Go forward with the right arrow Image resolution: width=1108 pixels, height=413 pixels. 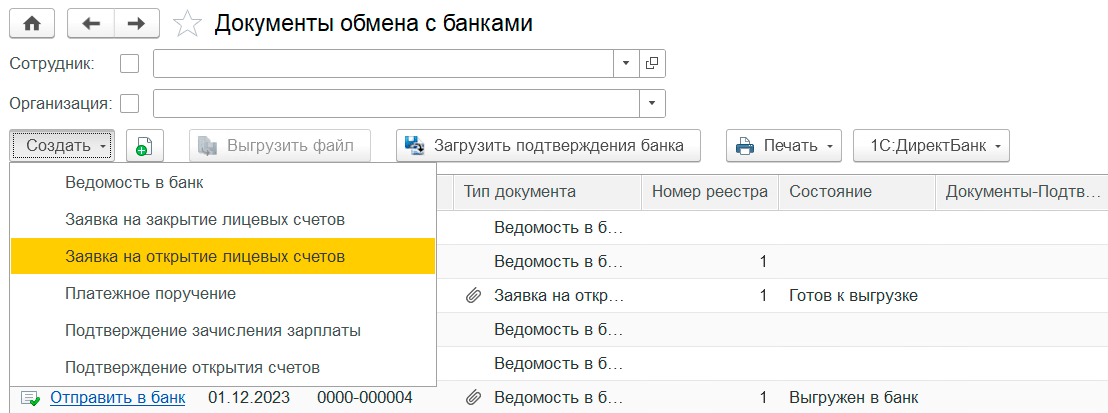[x=138, y=23]
